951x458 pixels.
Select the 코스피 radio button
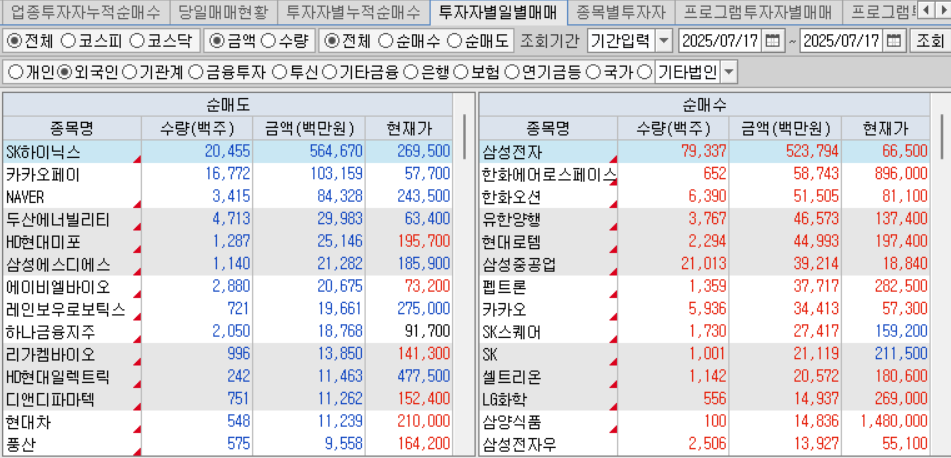(69, 41)
